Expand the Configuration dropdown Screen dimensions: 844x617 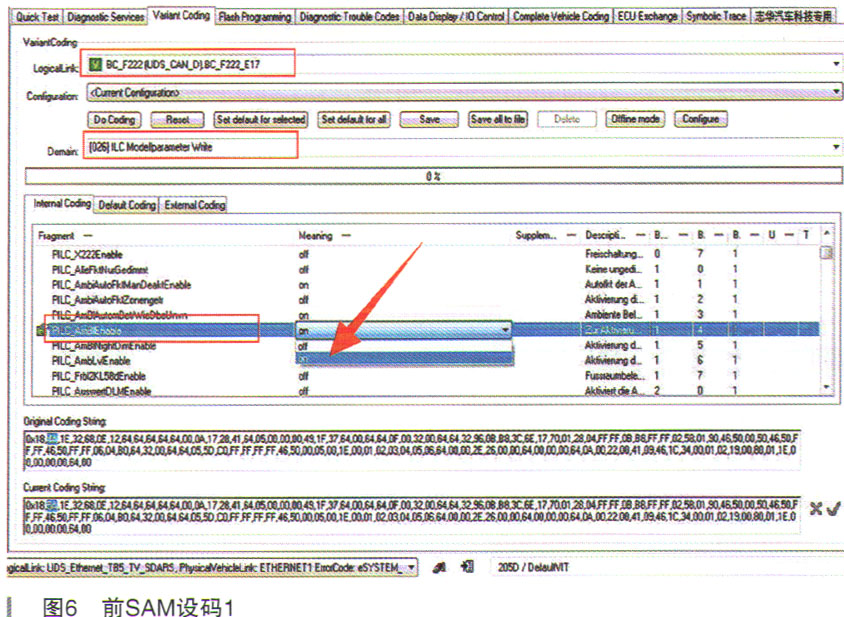836,93
